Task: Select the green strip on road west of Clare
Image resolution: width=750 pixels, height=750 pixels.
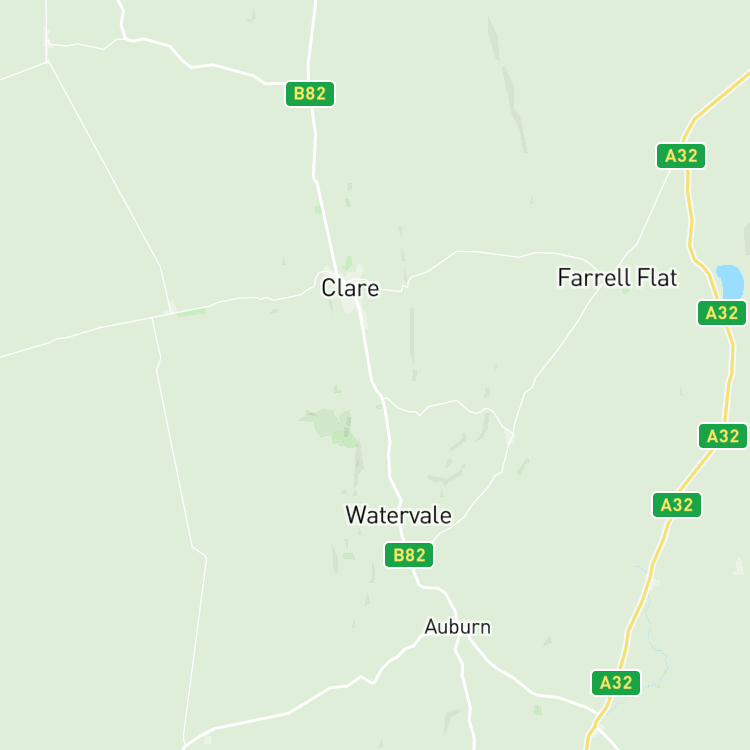Action: 191,312
